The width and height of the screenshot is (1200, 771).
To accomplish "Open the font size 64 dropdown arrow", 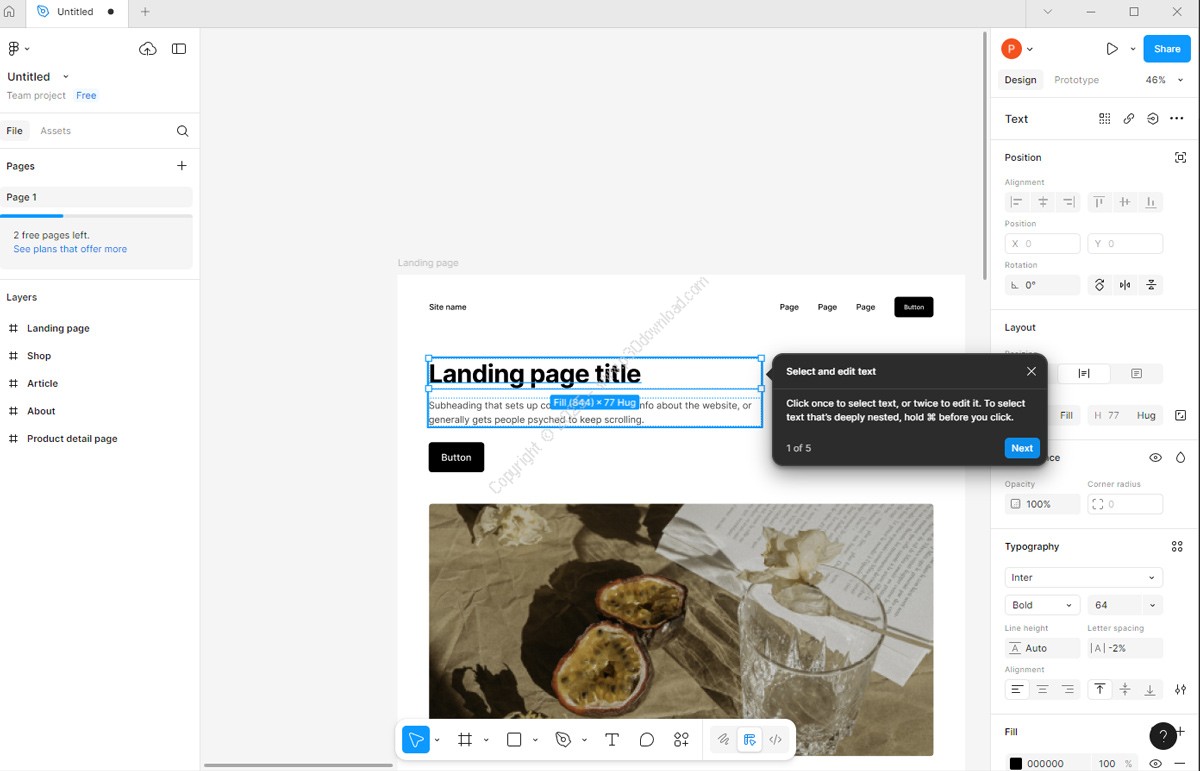I will [1152, 605].
